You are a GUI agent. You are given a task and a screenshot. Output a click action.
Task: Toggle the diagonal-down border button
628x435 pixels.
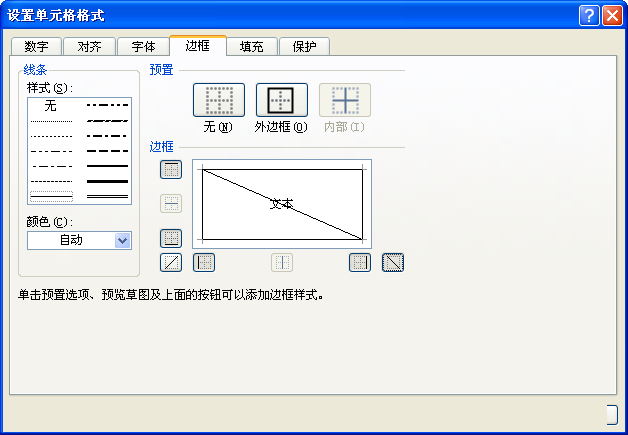click(393, 263)
